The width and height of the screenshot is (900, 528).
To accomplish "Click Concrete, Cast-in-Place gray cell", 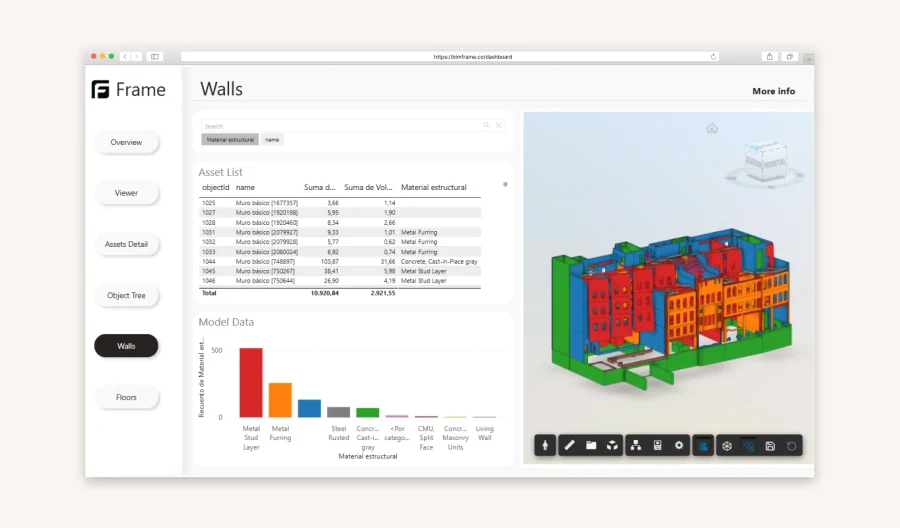I will pyautogui.click(x=439, y=262).
